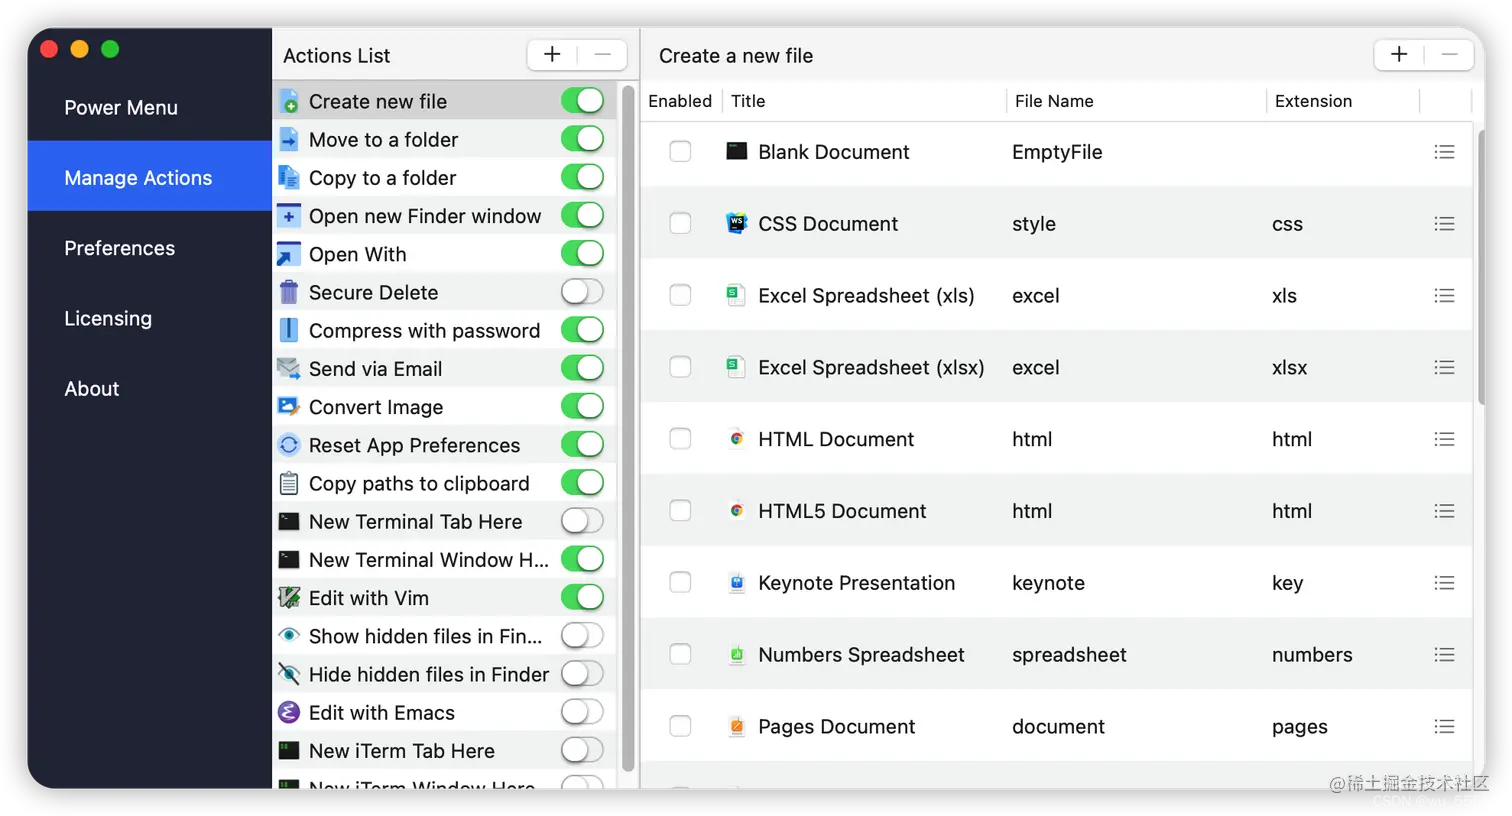Click the Reset App Preferences icon
The image size is (1512, 816).
coord(289,444)
